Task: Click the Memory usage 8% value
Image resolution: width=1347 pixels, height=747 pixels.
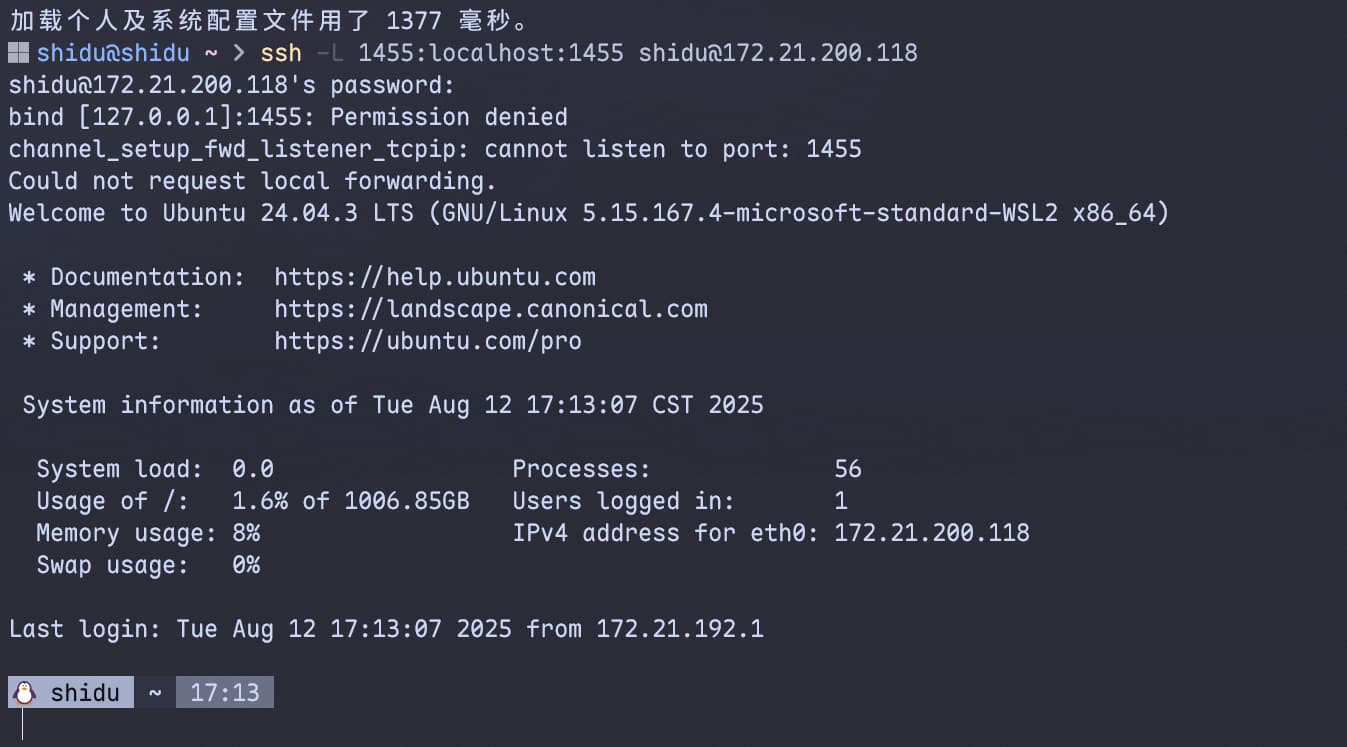Action: [246, 533]
